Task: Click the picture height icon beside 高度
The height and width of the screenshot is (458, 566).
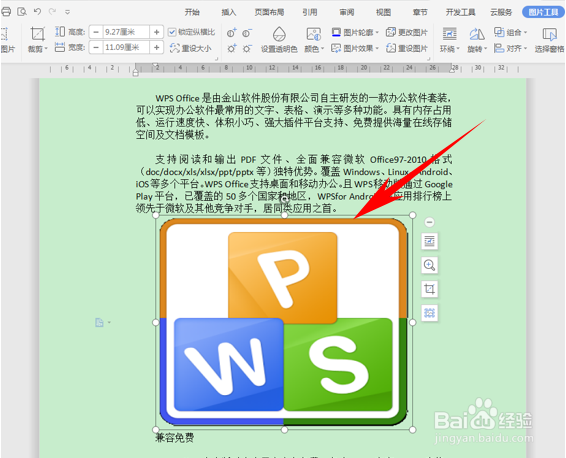Action: [x=60, y=32]
